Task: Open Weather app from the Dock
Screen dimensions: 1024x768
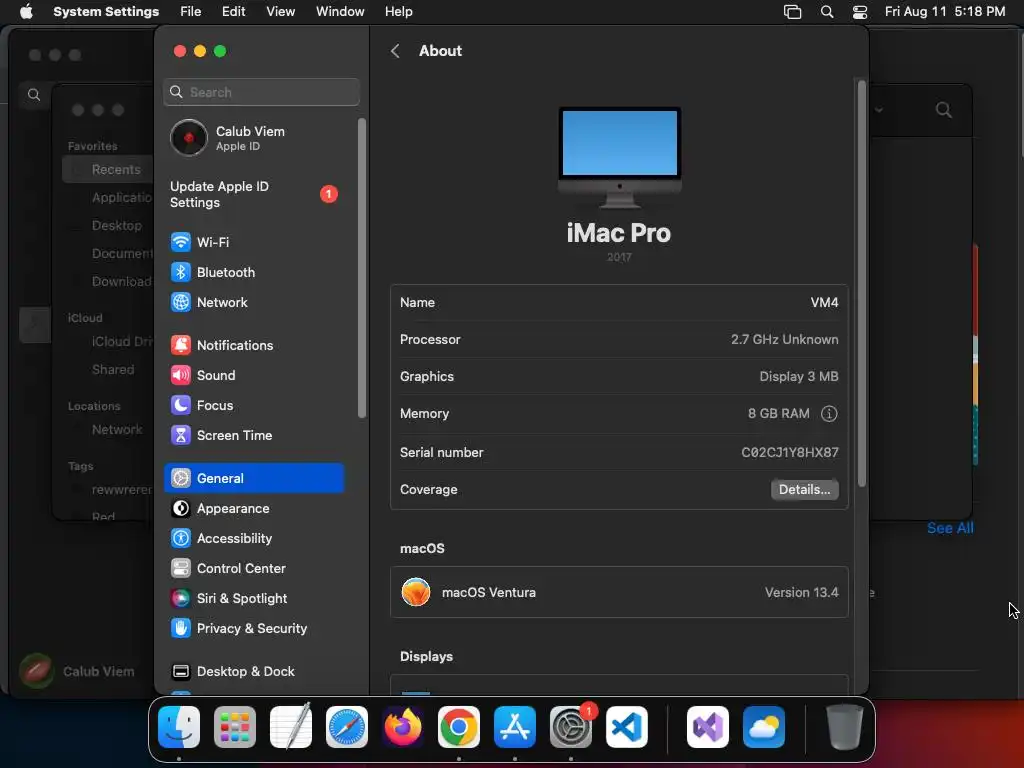Action: tap(764, 727)
